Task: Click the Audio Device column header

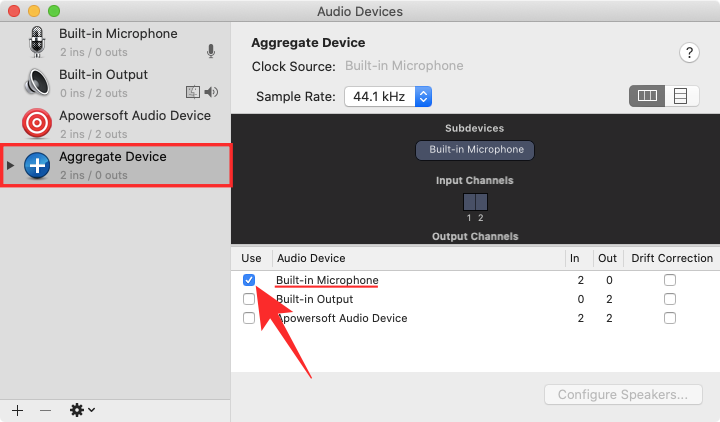Action: click(x=311, y=258)
